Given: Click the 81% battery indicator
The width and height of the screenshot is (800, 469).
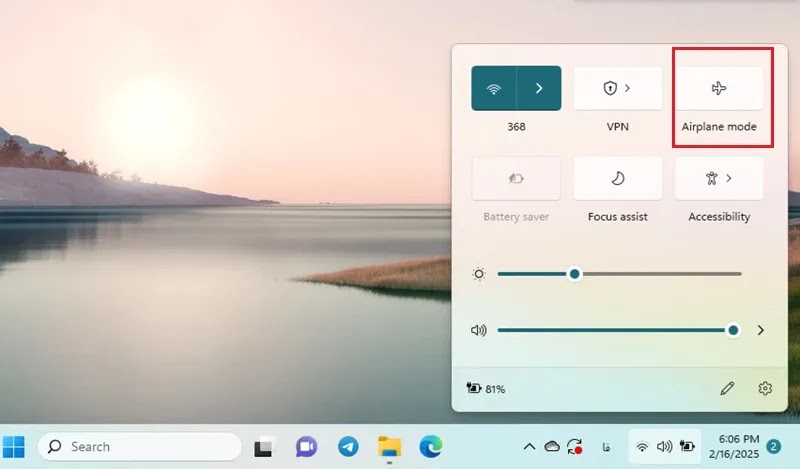Looking at the screenshot, I should click(486, 389).
